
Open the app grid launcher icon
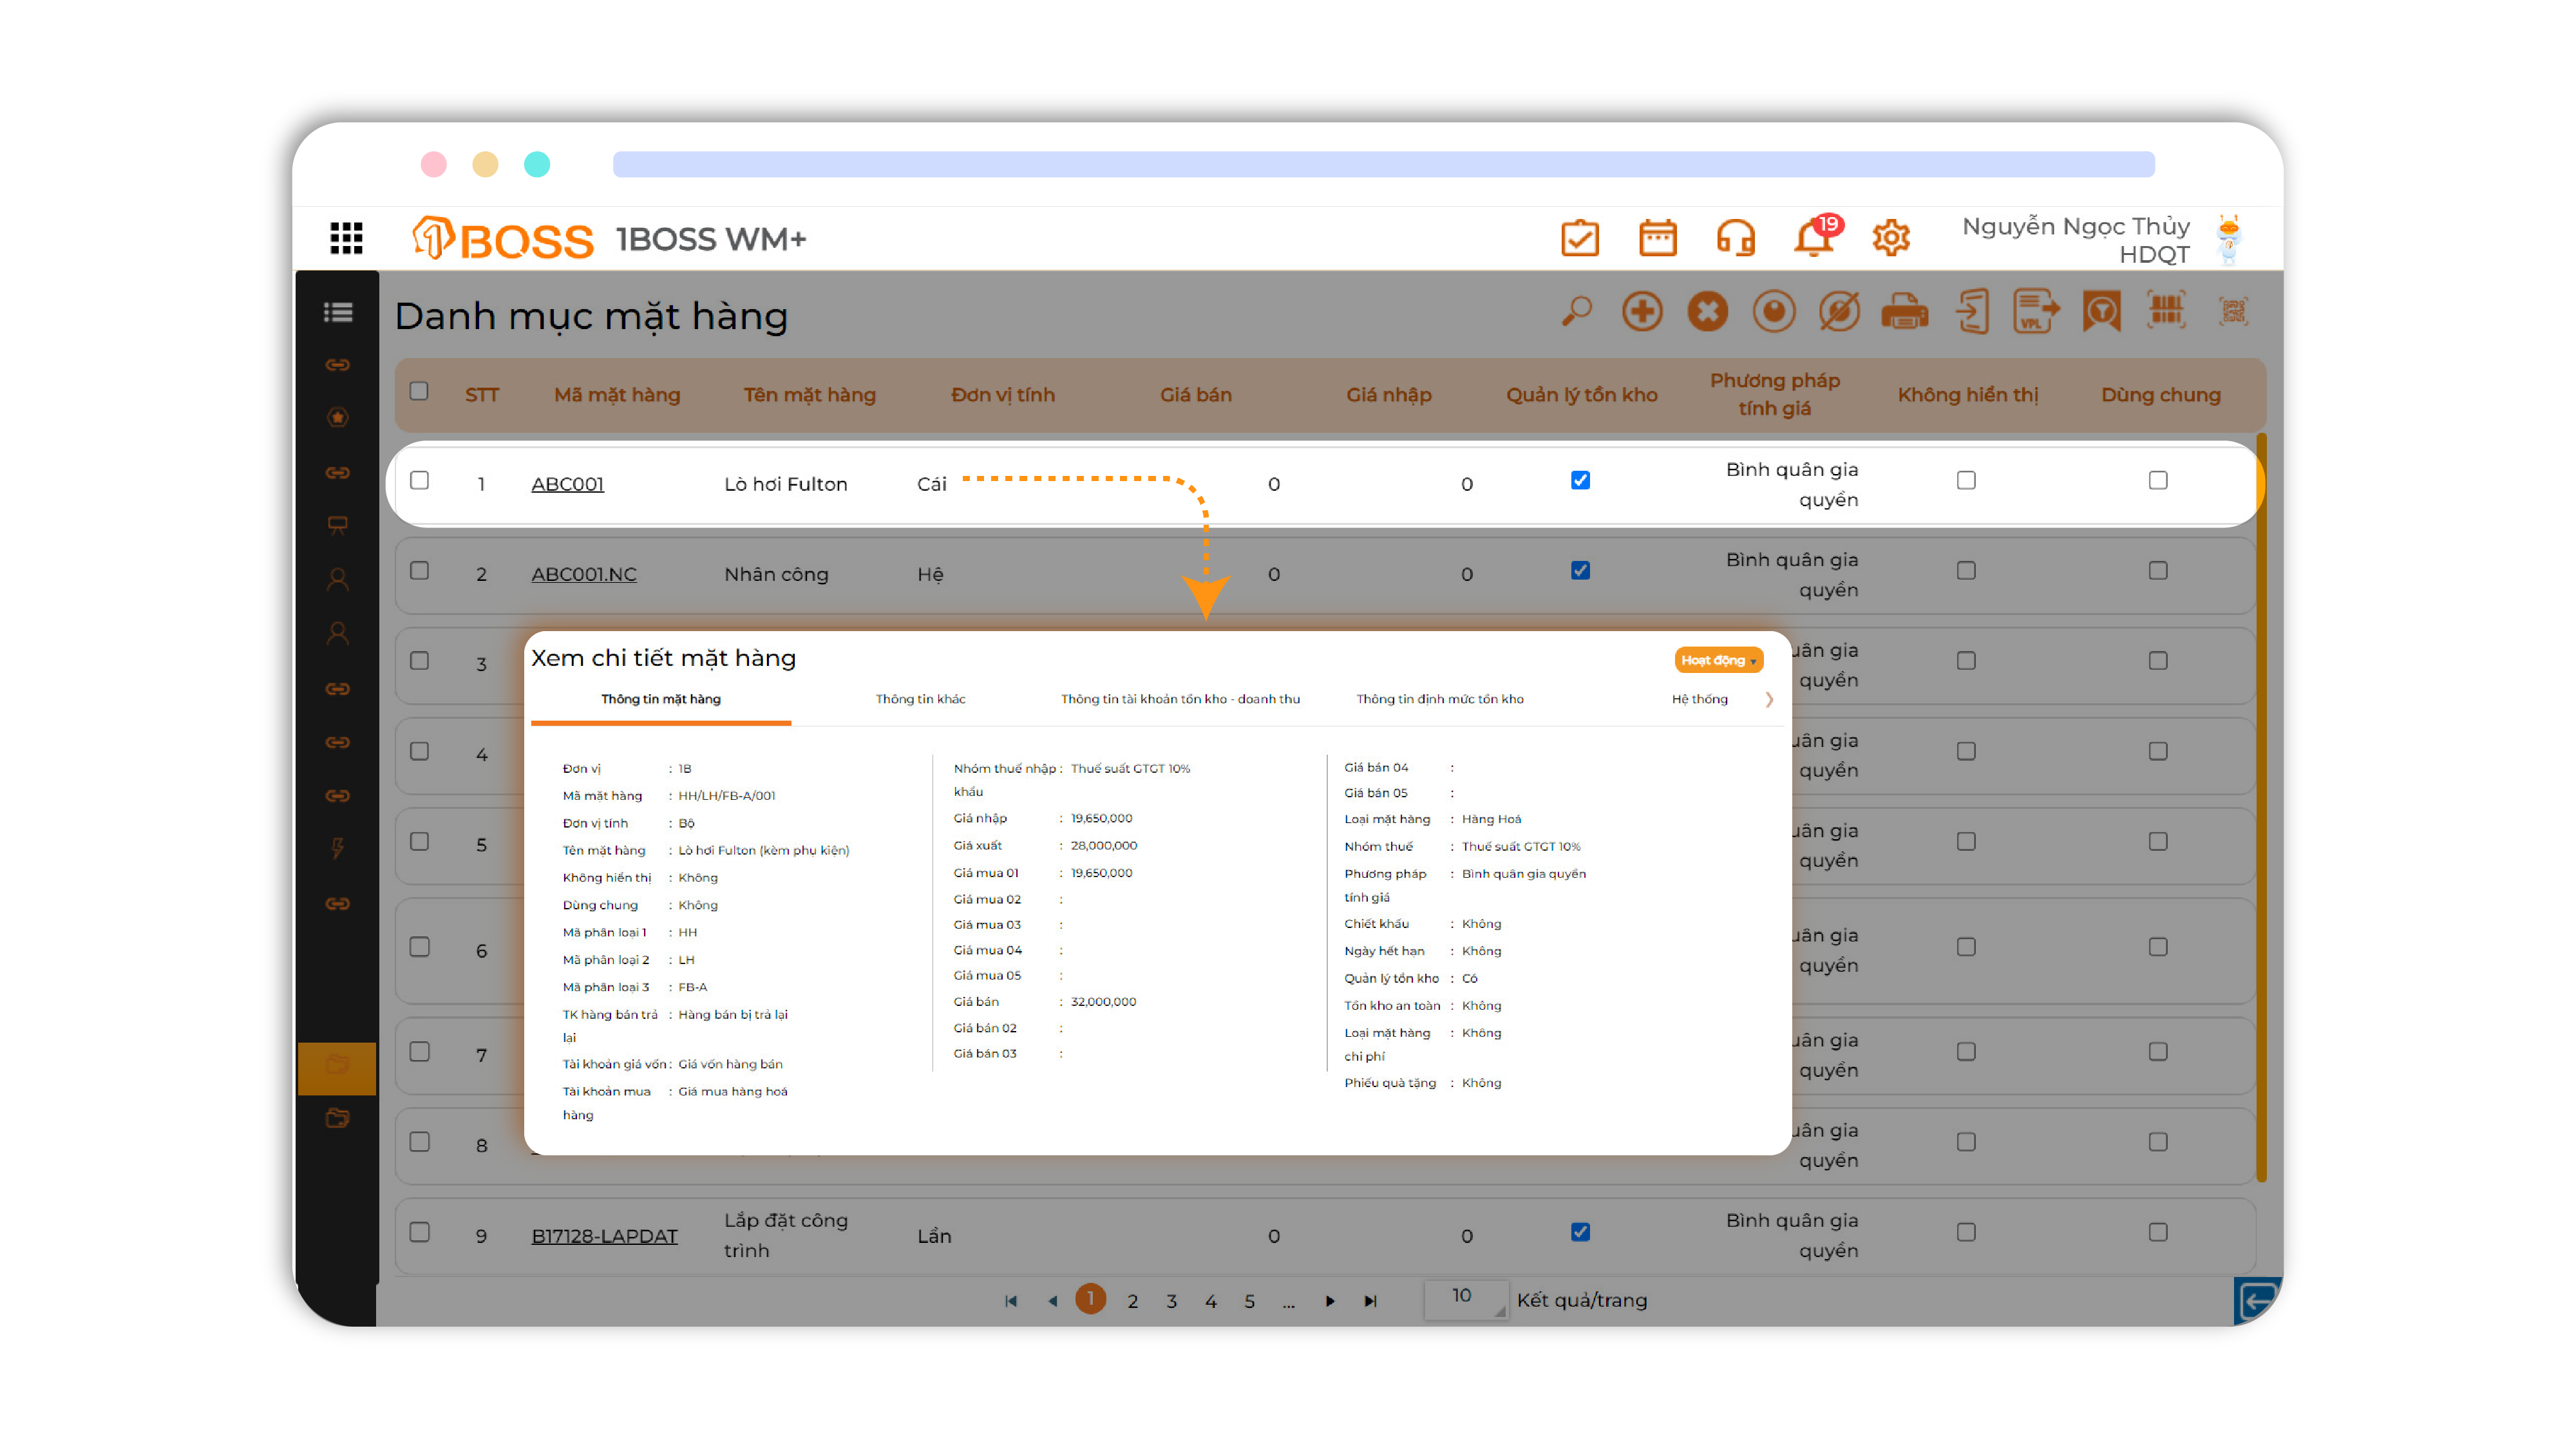coord(346,238)
